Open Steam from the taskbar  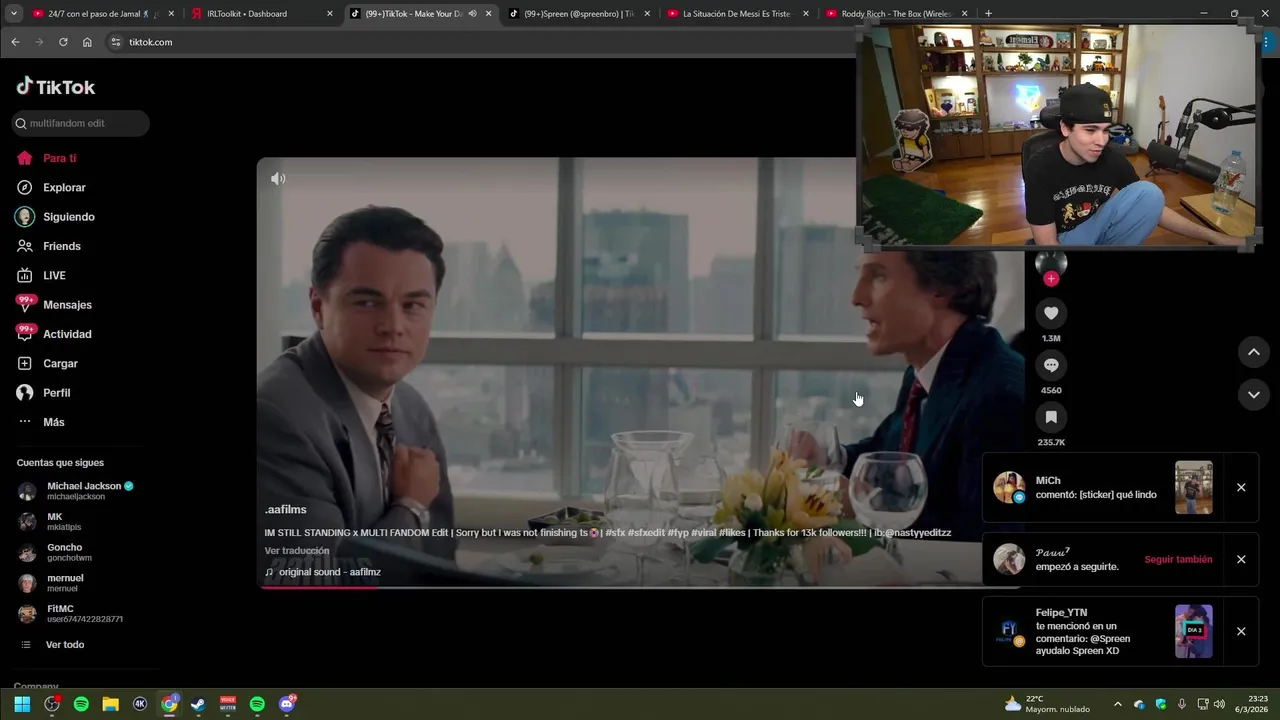tap(198, 704)
